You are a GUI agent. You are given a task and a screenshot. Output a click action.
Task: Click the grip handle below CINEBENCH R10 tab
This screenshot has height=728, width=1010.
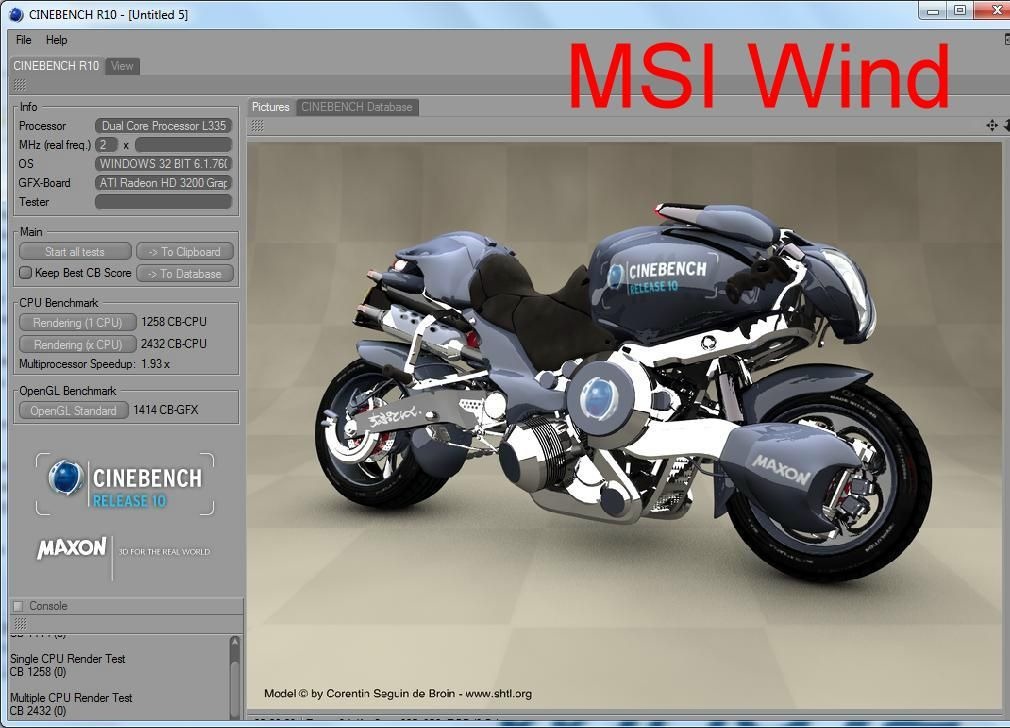(20, 86)
